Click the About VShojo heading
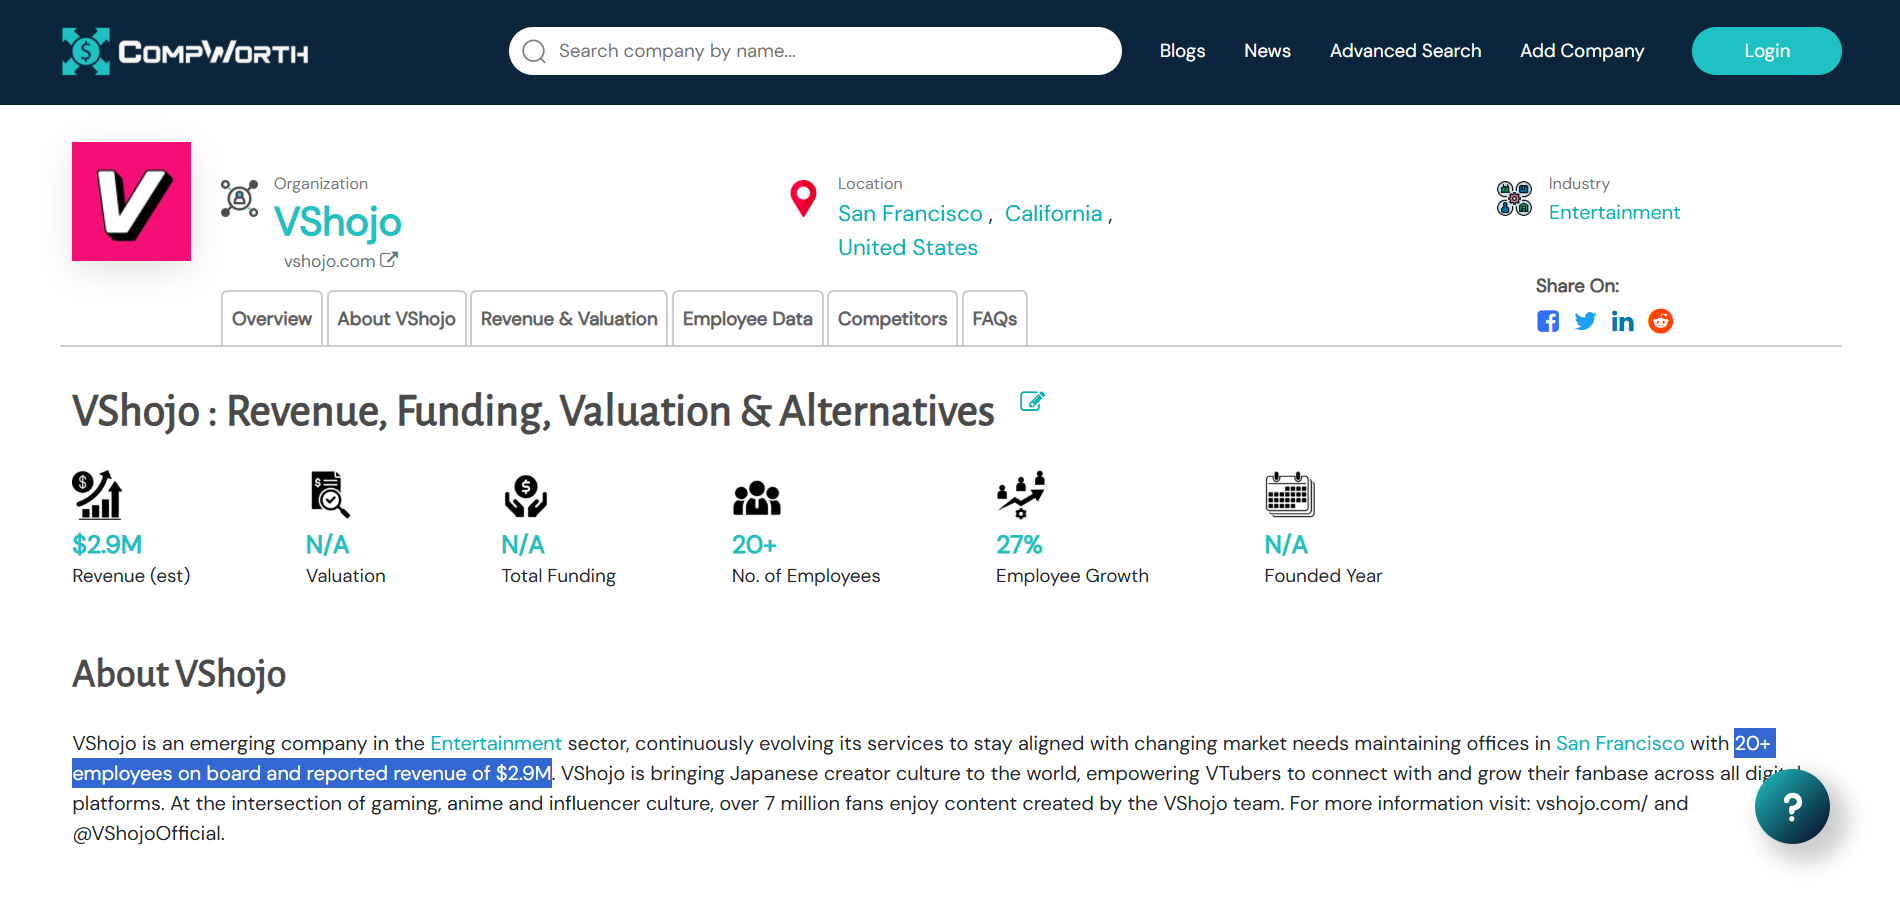1900x906 pixels. coord(179,674)
